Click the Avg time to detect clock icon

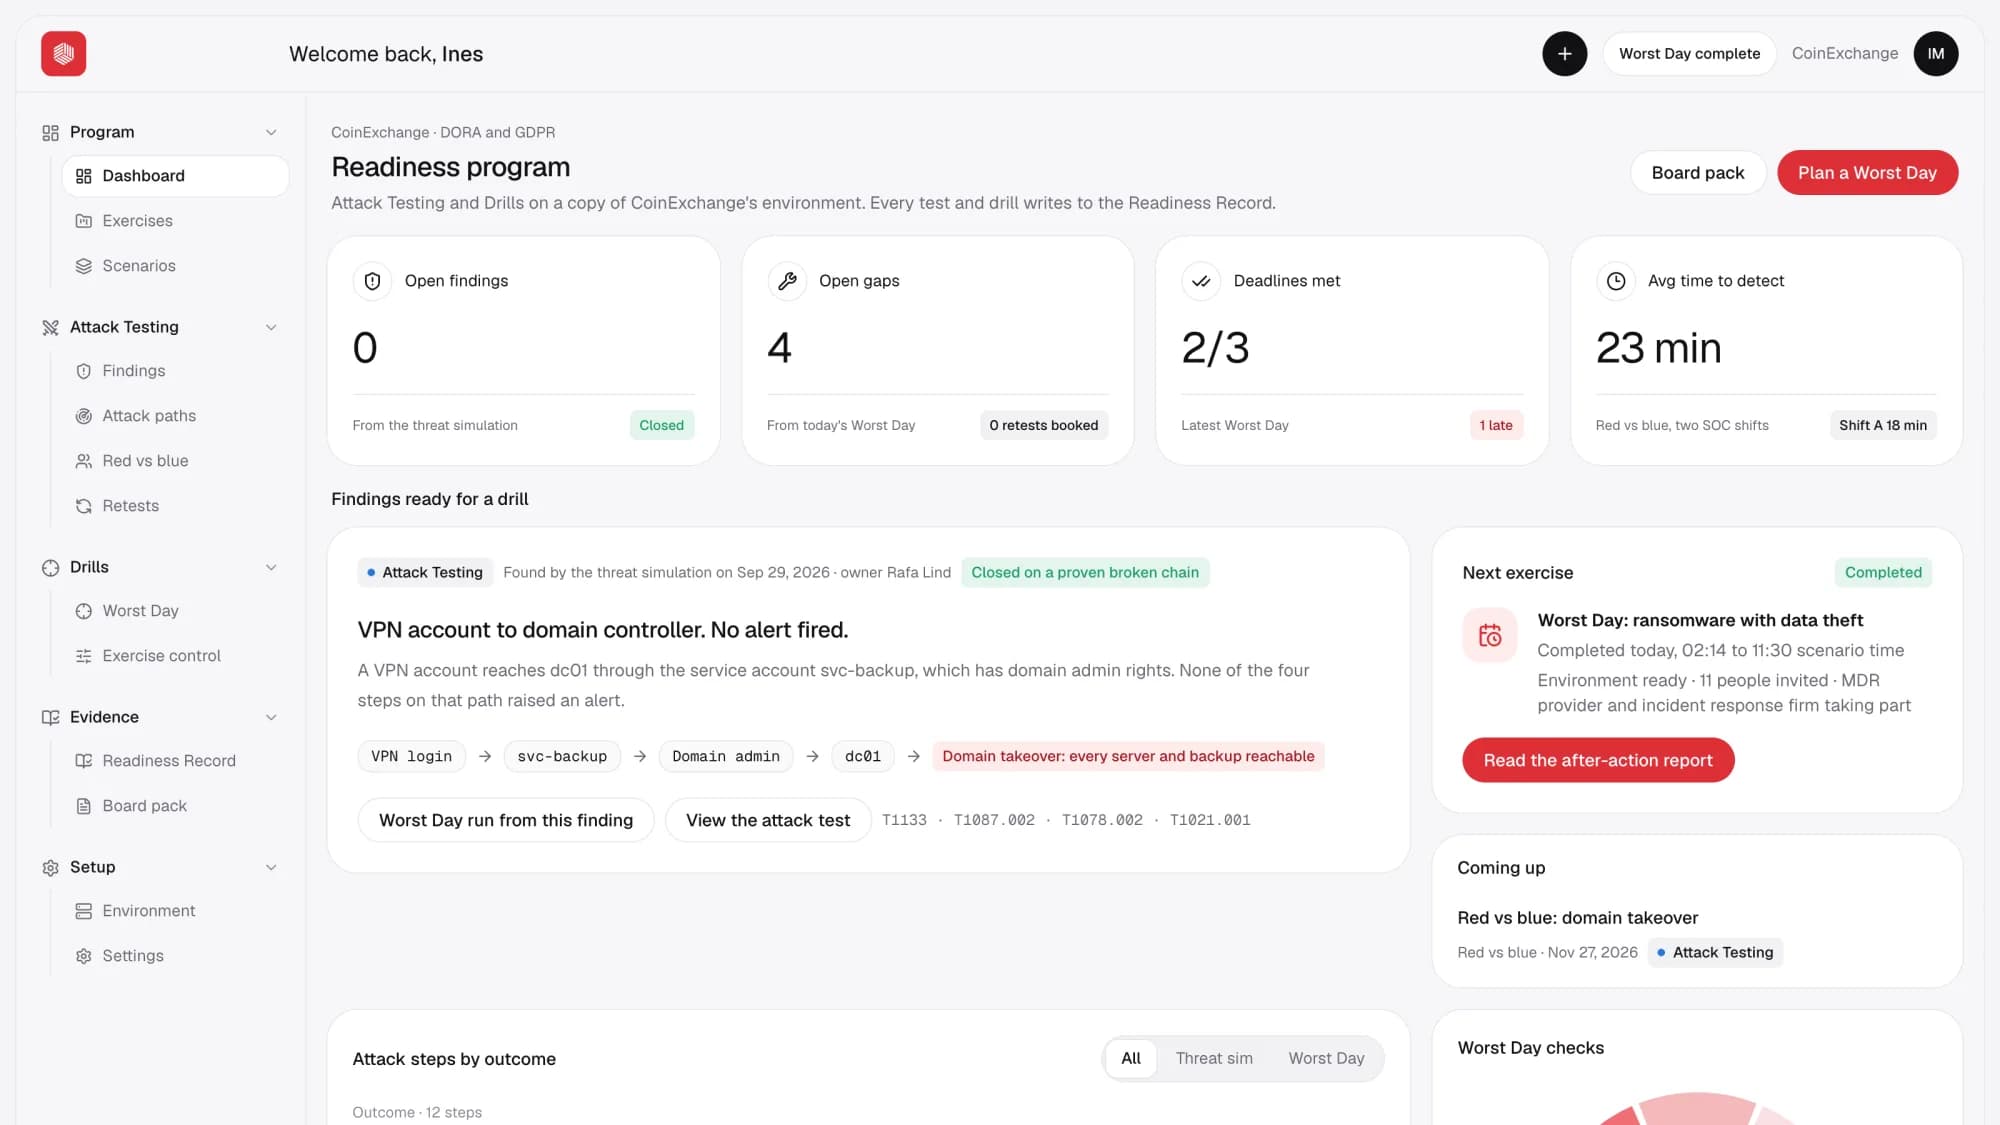point(1616,281)
